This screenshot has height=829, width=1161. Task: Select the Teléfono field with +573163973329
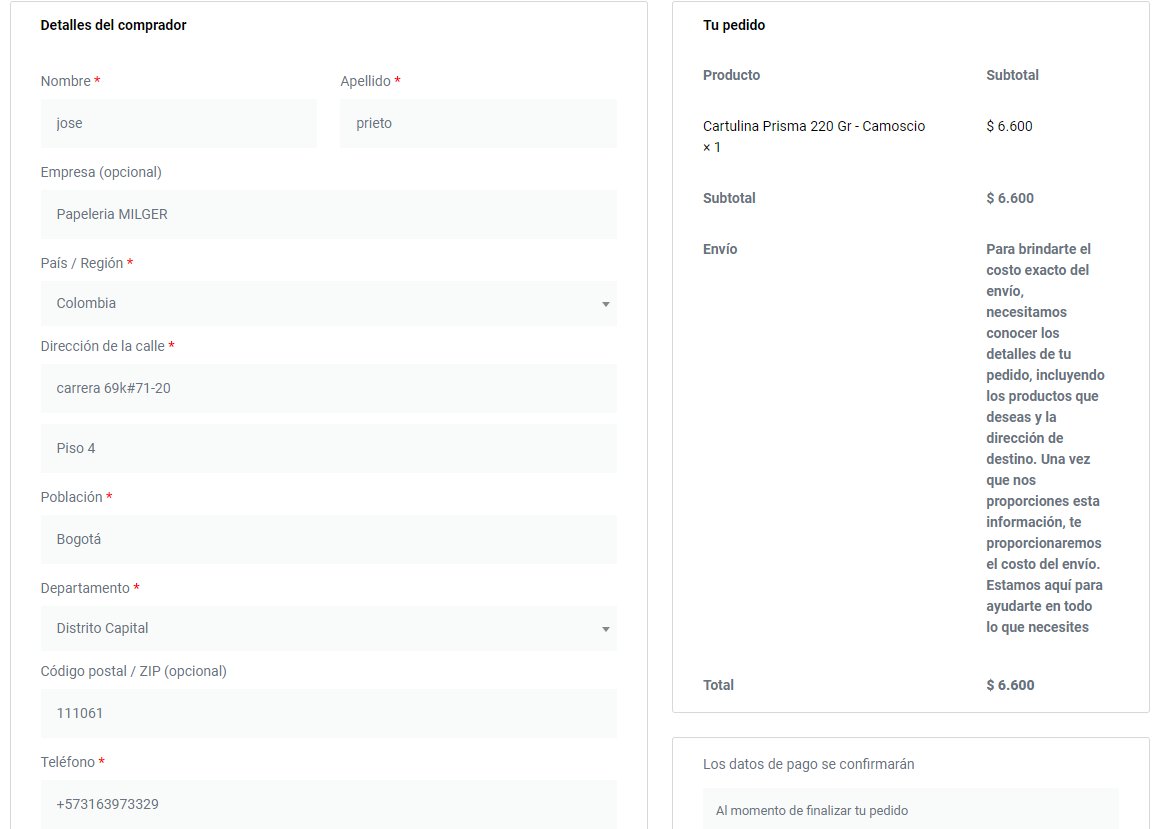(328, 804)
